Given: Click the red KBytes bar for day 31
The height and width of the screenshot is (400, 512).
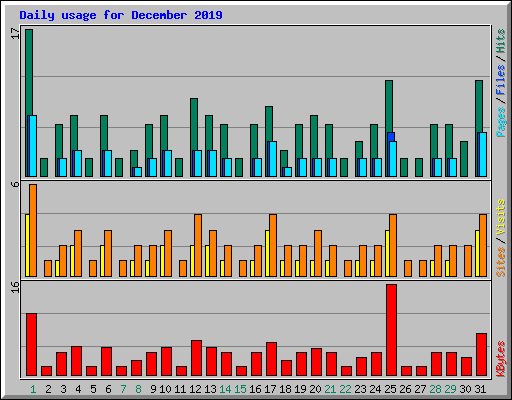Looking at the screenshot, I should [481, 354].
